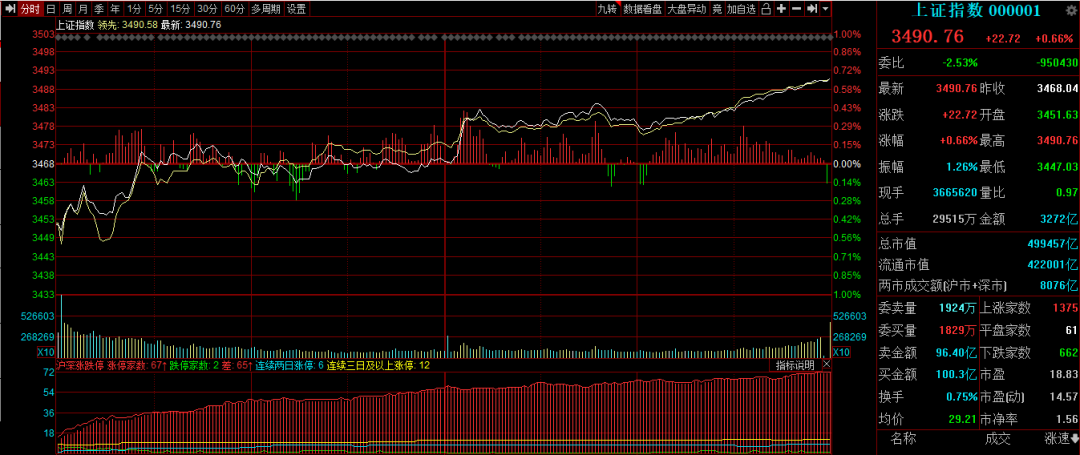The width and height of the screenshot is (1080, 455).
Task: Add index to watchlist via 加自选
Action: point(742,9)
